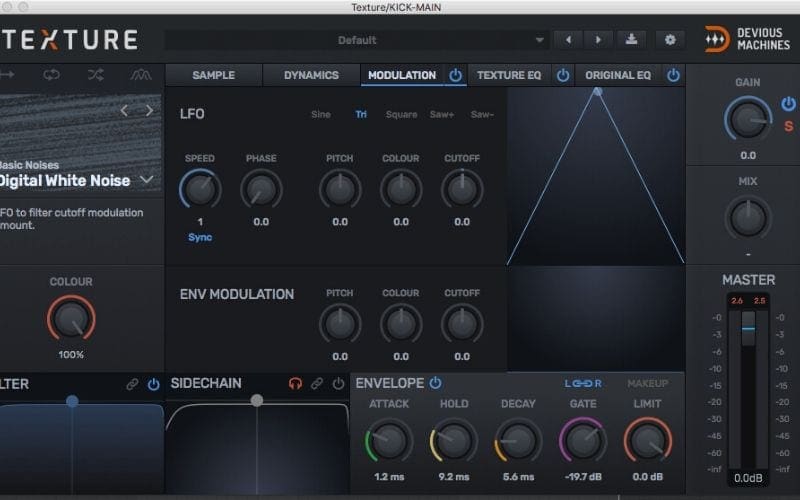Select the Saw+ LFO waveform

pyautogui.click(x=442, y=114)
